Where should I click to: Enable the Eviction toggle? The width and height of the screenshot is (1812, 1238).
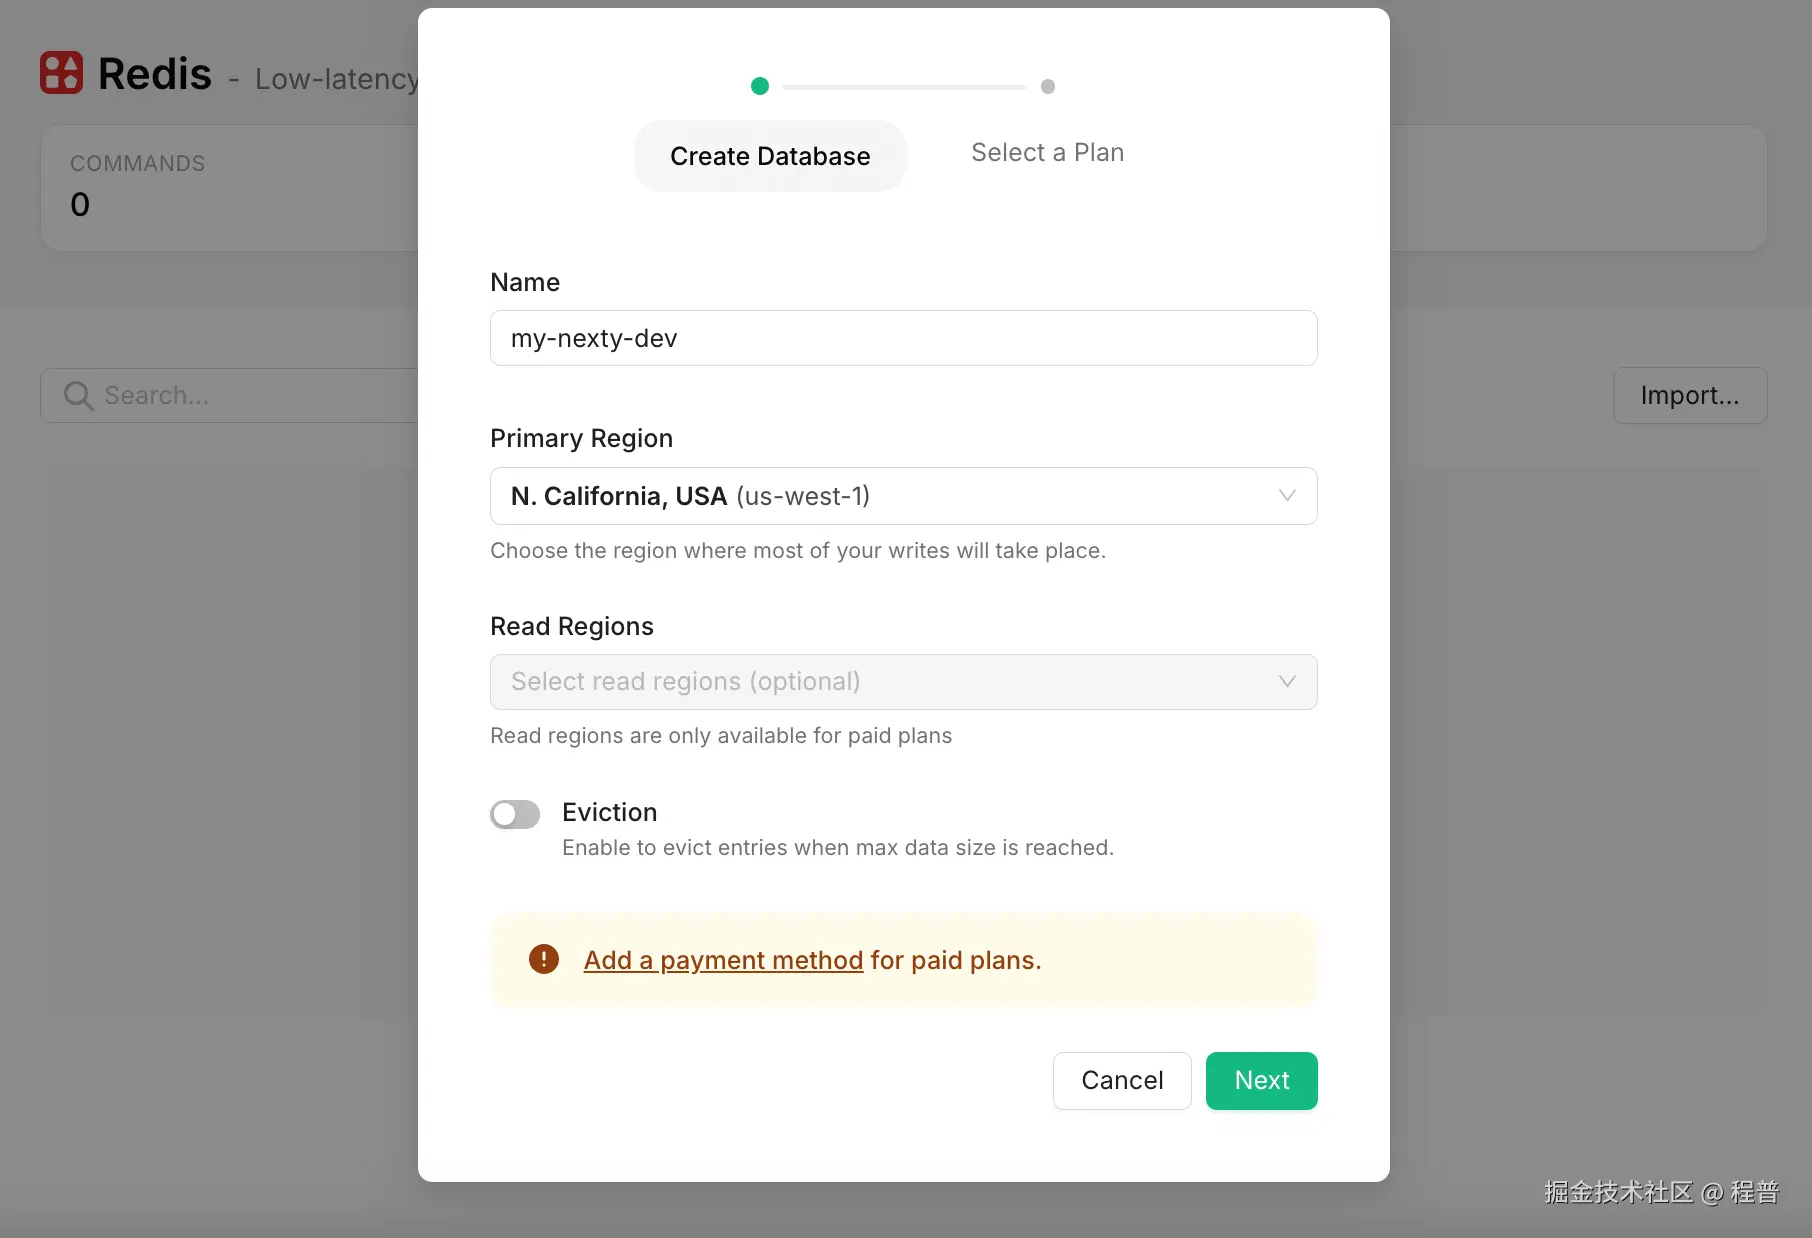(514, 814)
